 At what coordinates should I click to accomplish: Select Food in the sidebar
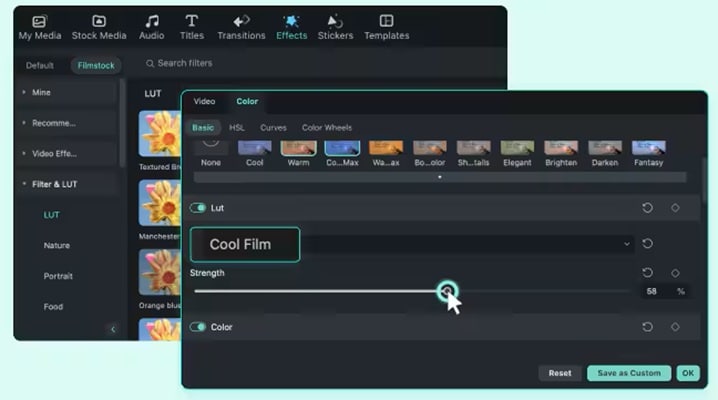coord(53,307)
